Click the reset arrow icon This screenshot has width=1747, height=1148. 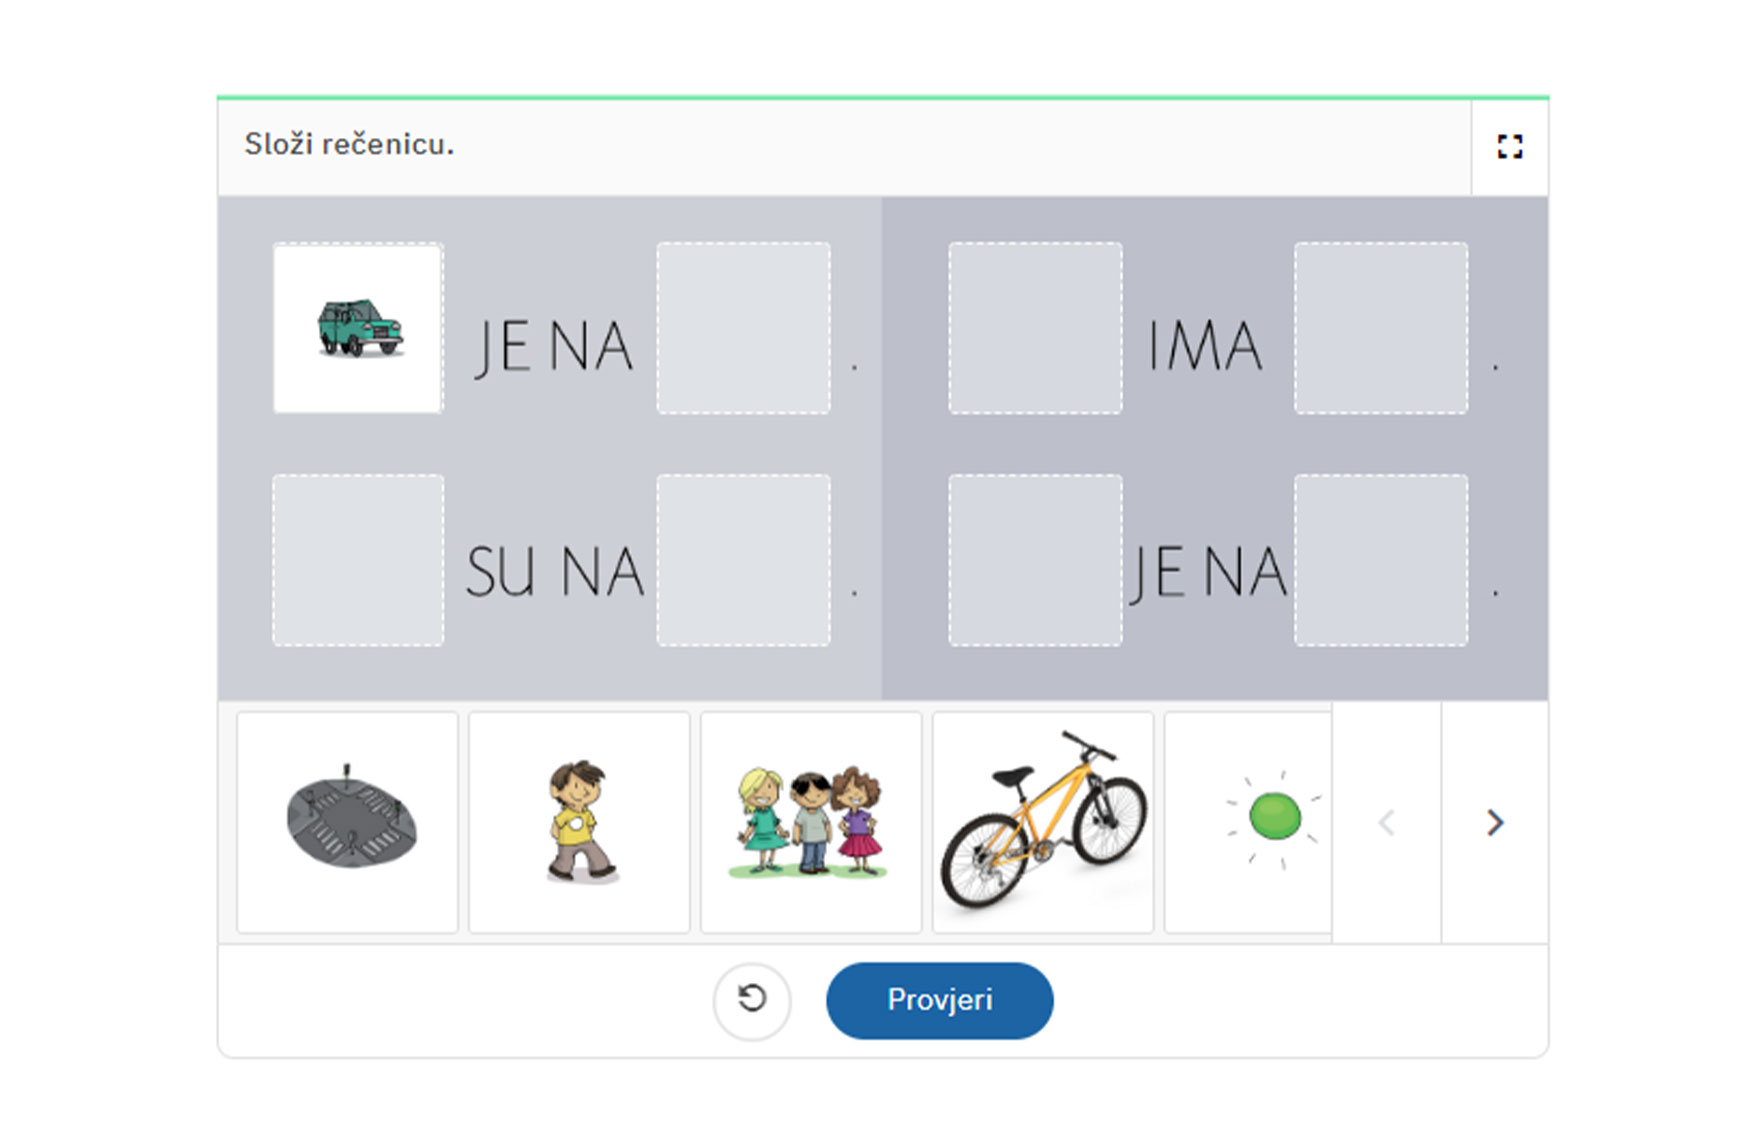tap(752, 1000)
